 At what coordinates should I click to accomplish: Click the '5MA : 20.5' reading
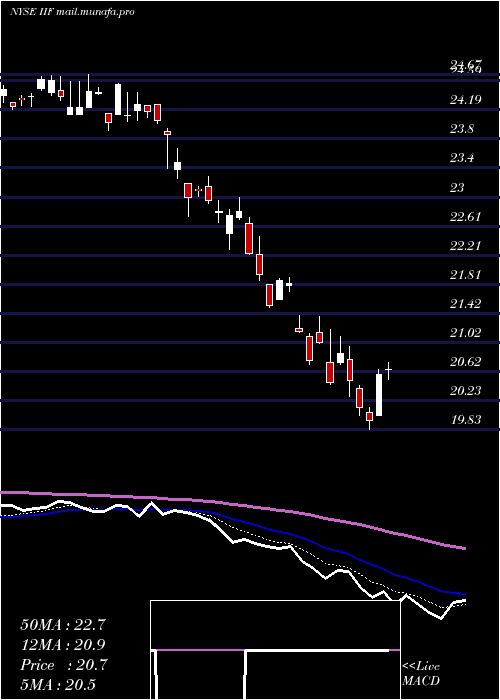[x=58, y=685]
